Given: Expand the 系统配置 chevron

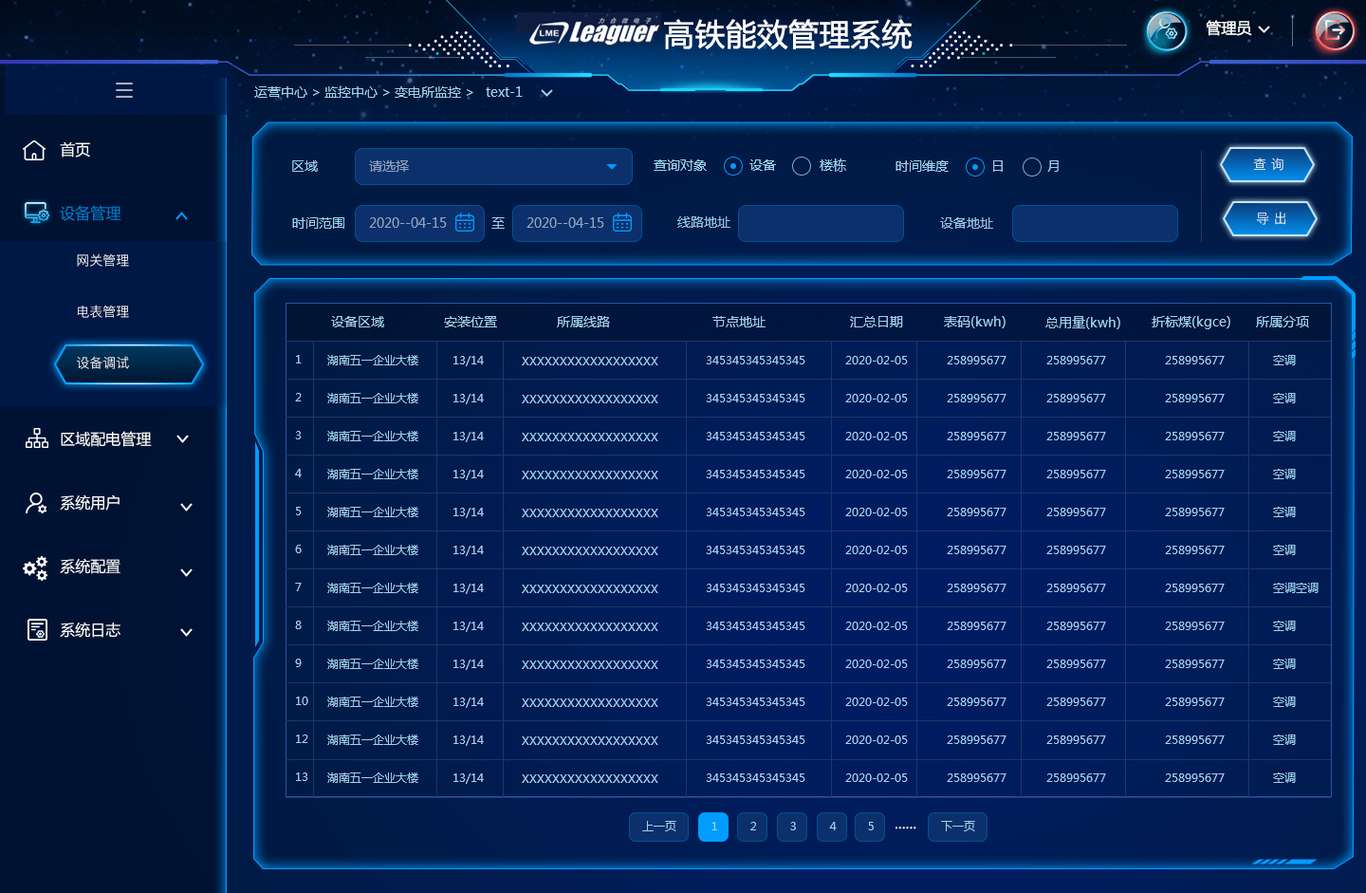Looking at the screenshot, I should tap(186, 572).
